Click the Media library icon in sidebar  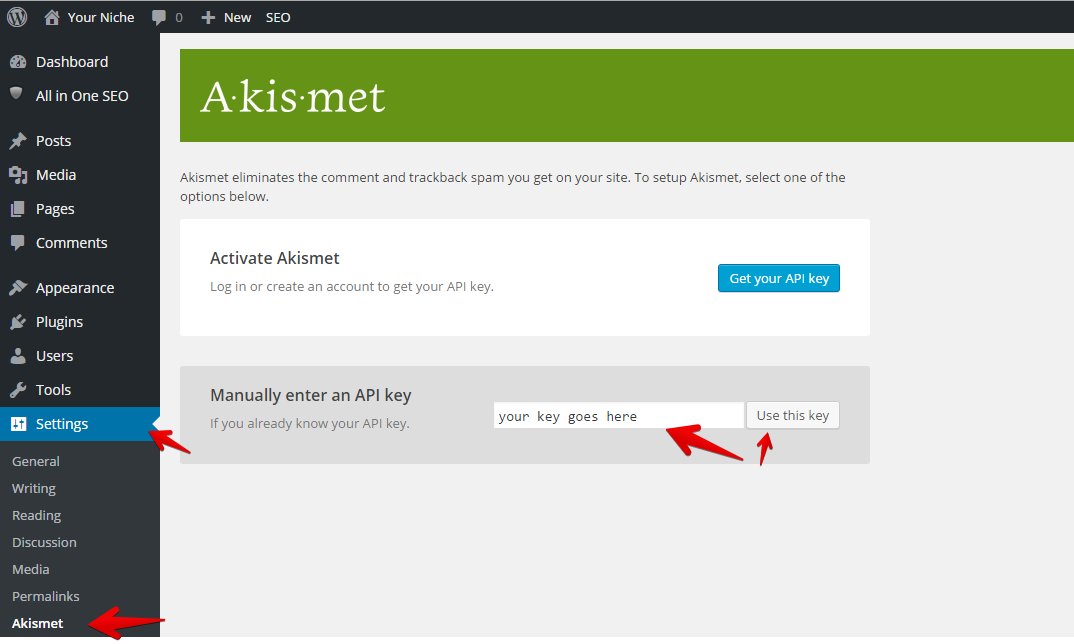(18, 175)
